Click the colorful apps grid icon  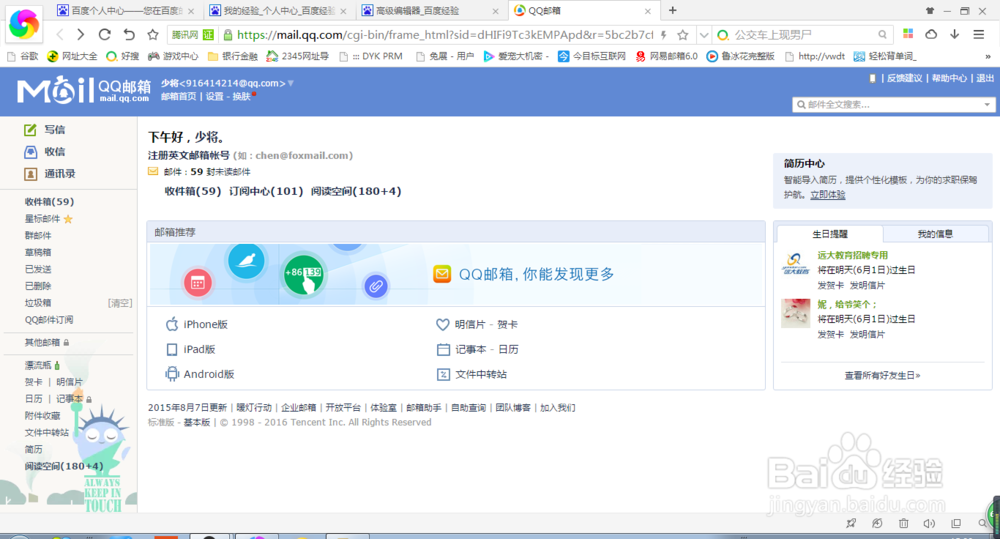click(x=908, y=34)
